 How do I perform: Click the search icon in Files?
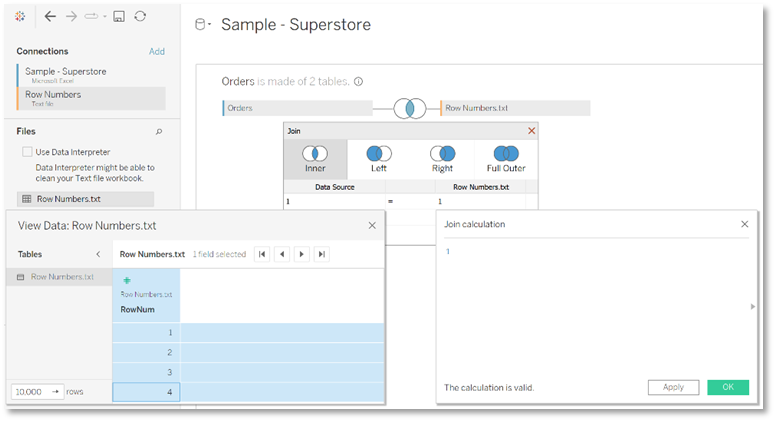(x=158, y=131)
